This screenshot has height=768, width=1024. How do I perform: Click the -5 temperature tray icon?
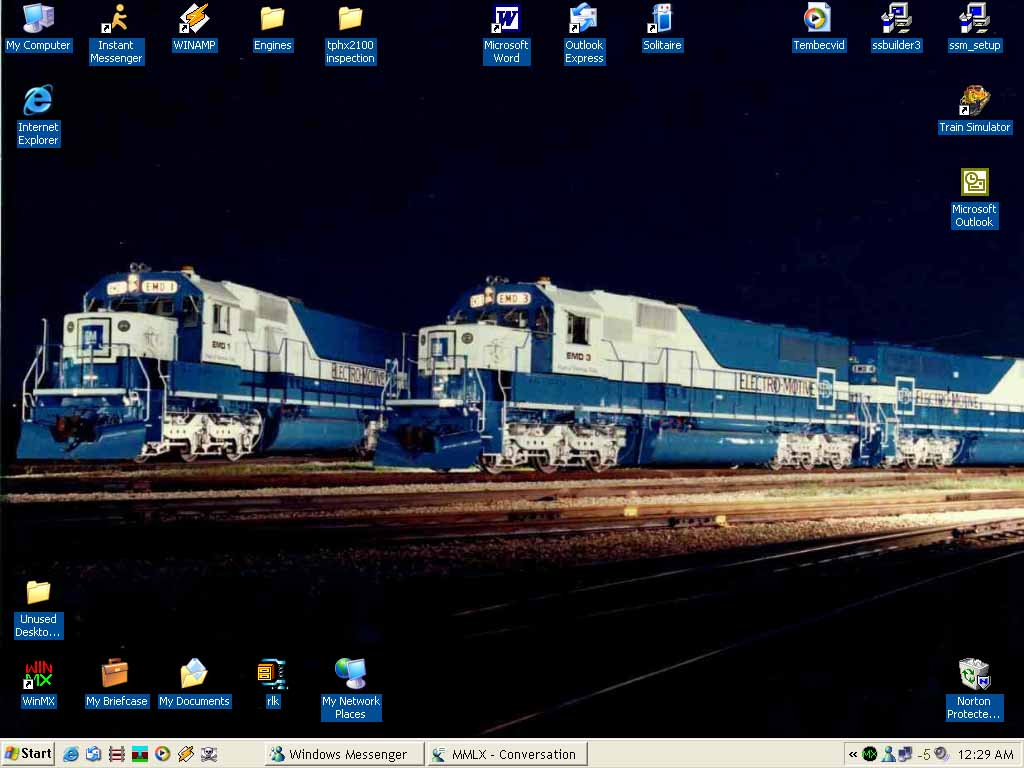click(923, 754)
